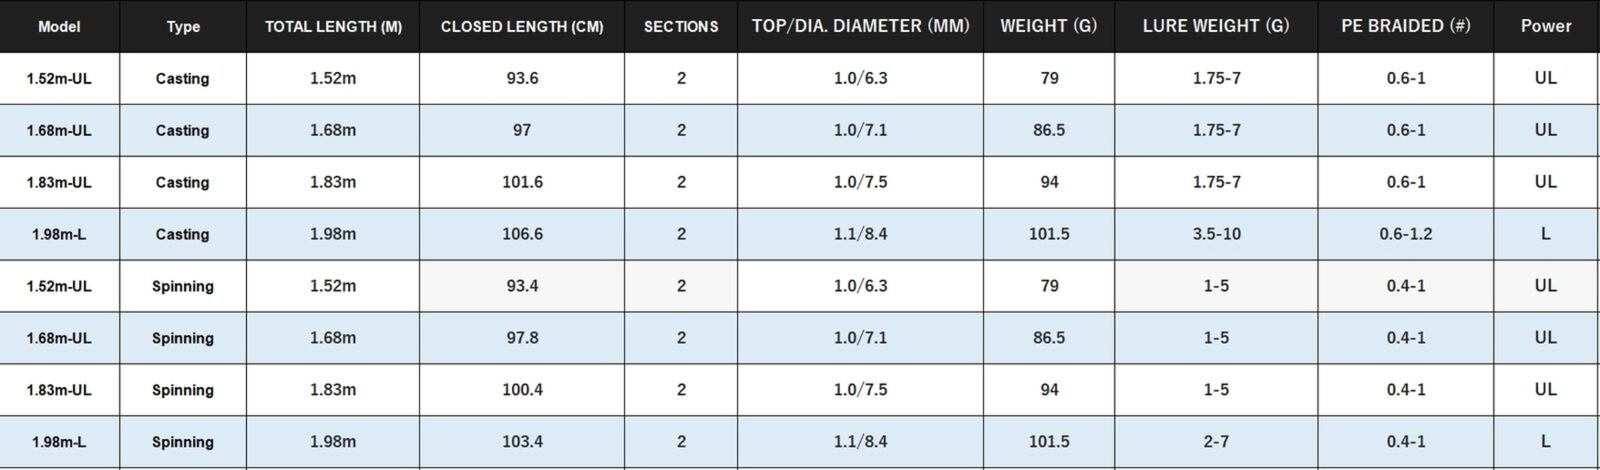1600x470 pixels.
Task: Click the Type column header
Action: pyautogui.click(x=183, y=26)
